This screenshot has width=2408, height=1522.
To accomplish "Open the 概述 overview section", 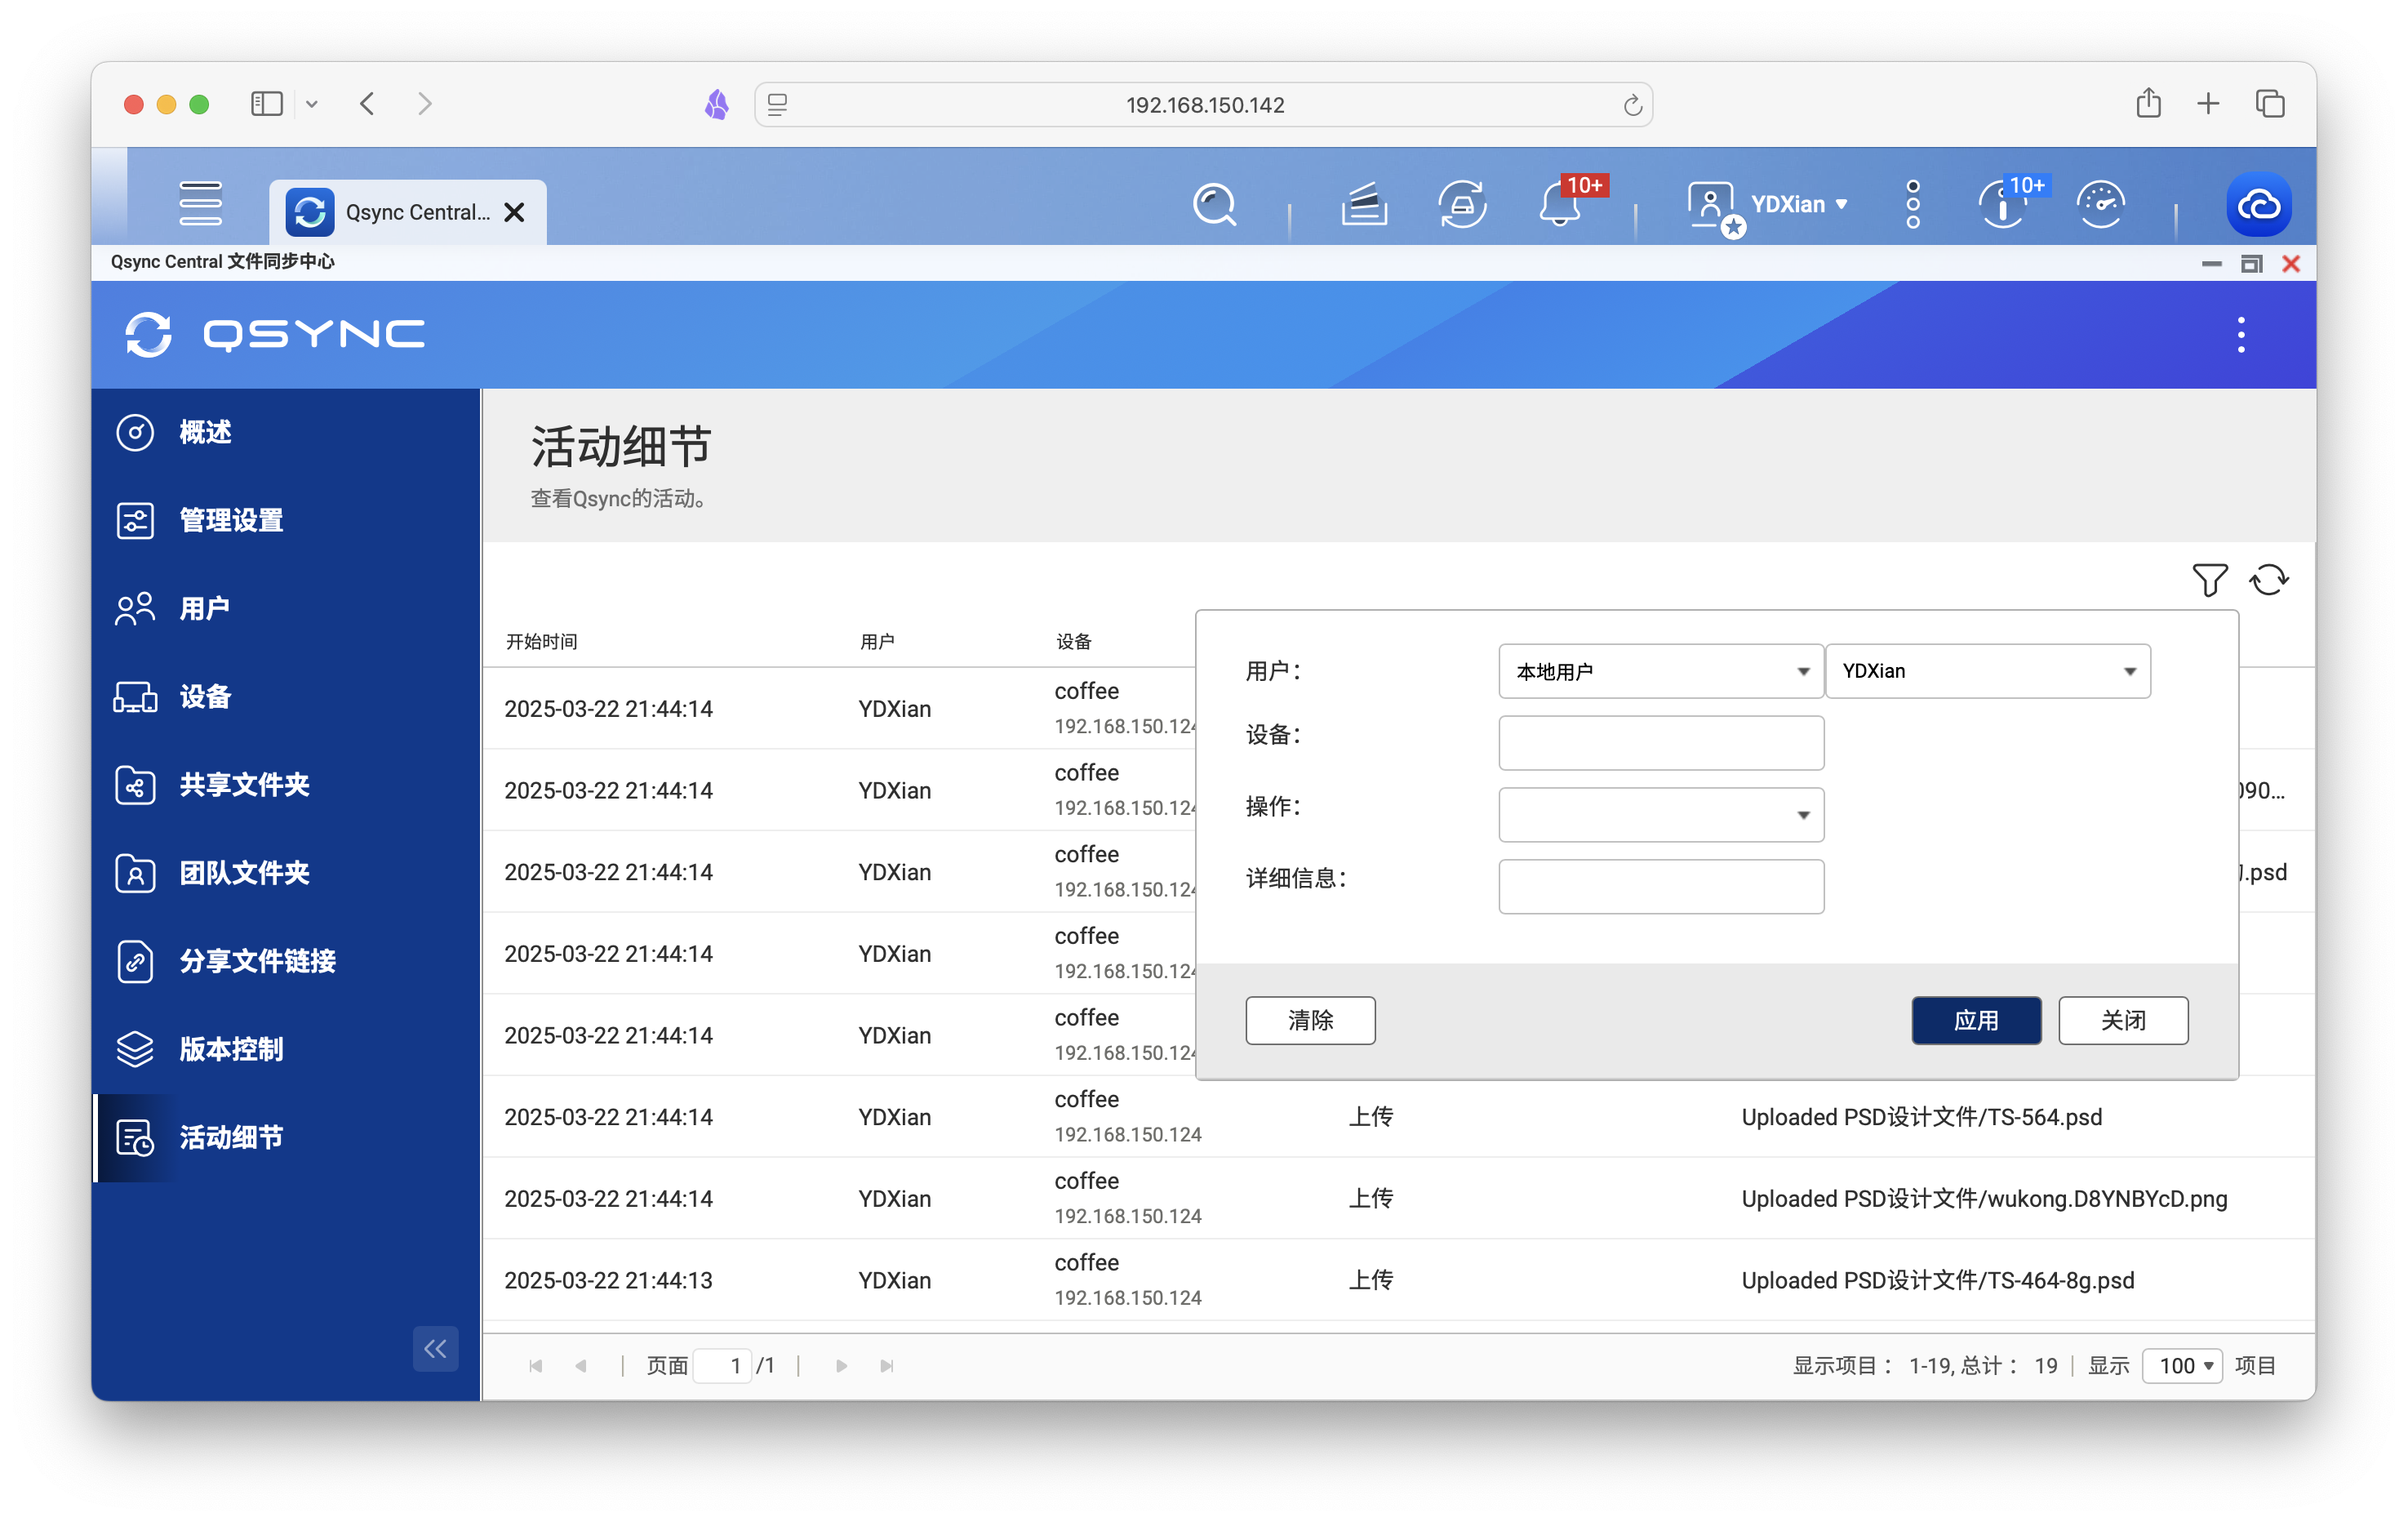I will click(286, 432).
